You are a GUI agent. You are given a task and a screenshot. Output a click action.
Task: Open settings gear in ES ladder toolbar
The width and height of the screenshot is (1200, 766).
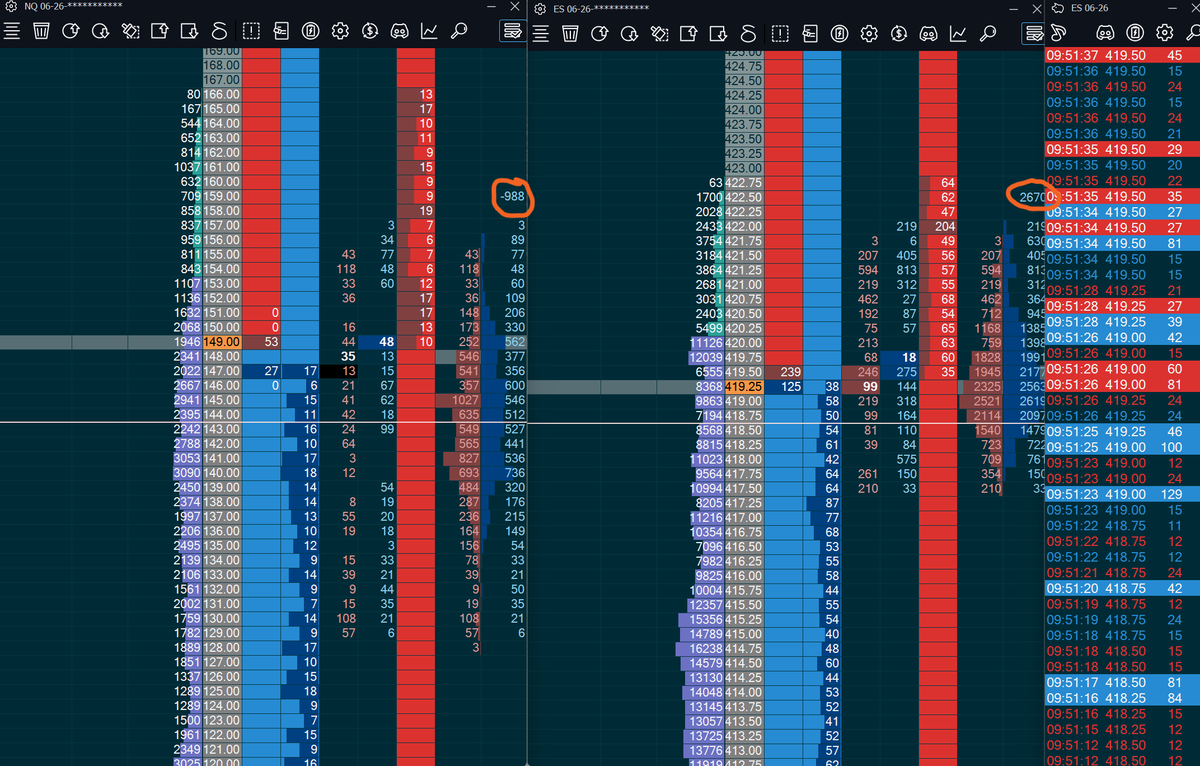pos(869,32)
